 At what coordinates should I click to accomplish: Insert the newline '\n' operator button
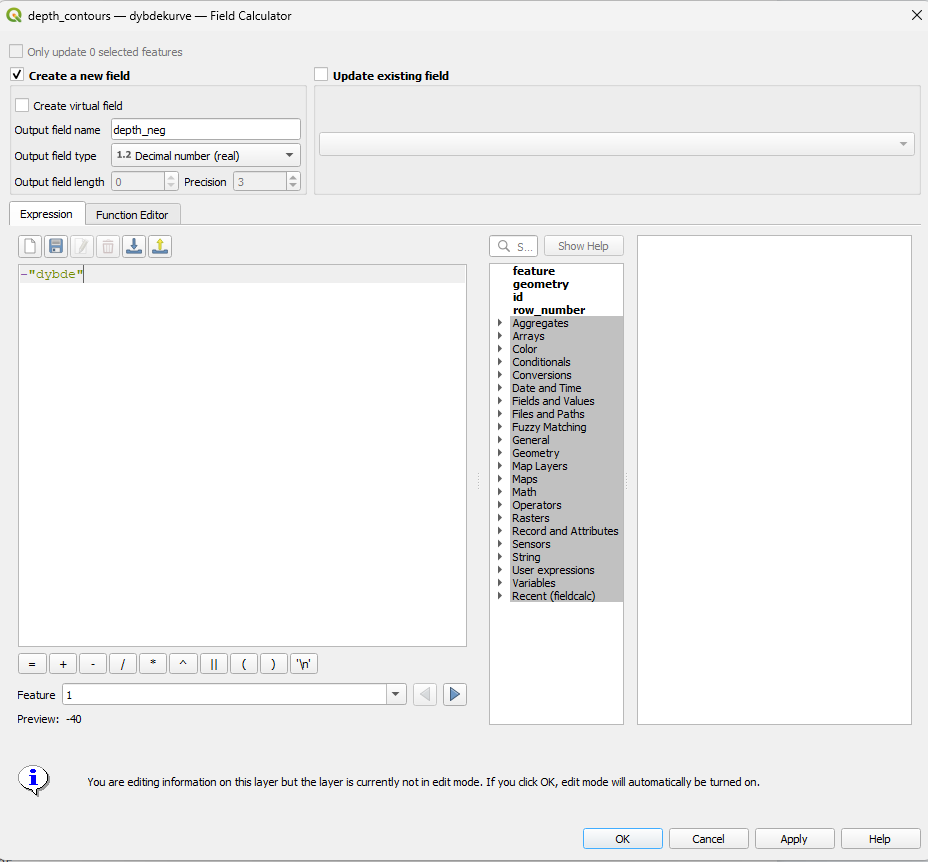(x=304, y=663)
